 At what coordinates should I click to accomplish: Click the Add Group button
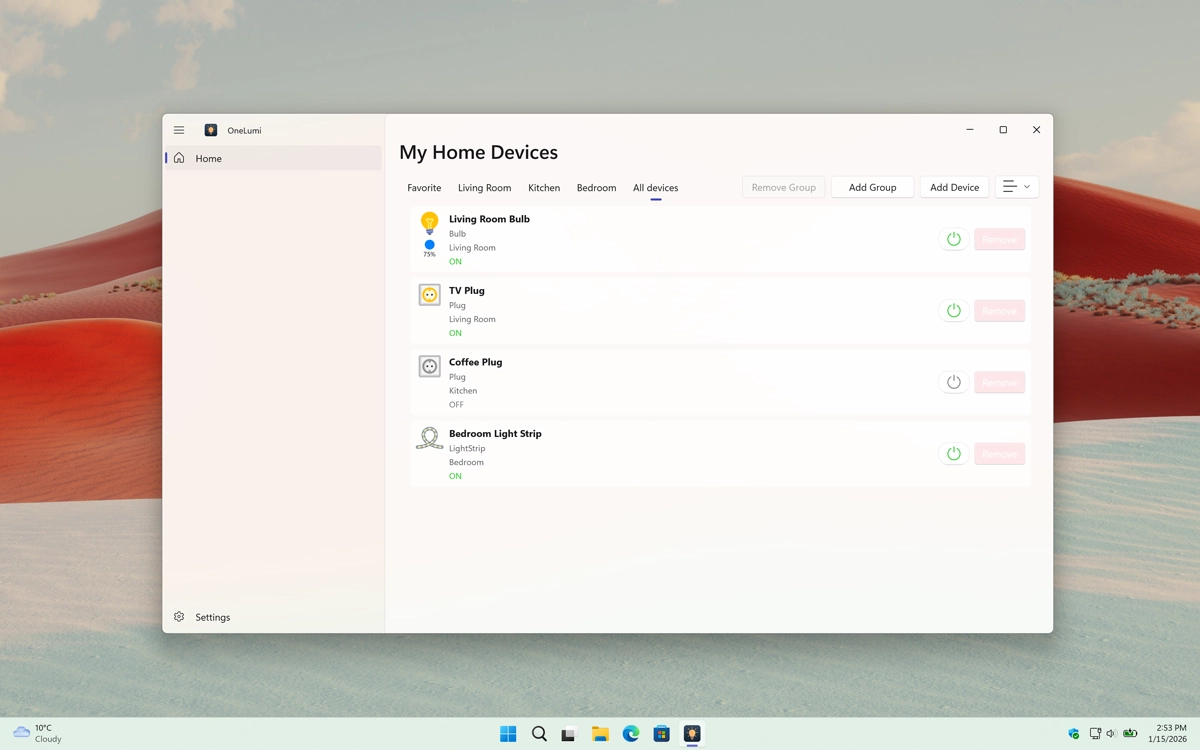point(871,186)
